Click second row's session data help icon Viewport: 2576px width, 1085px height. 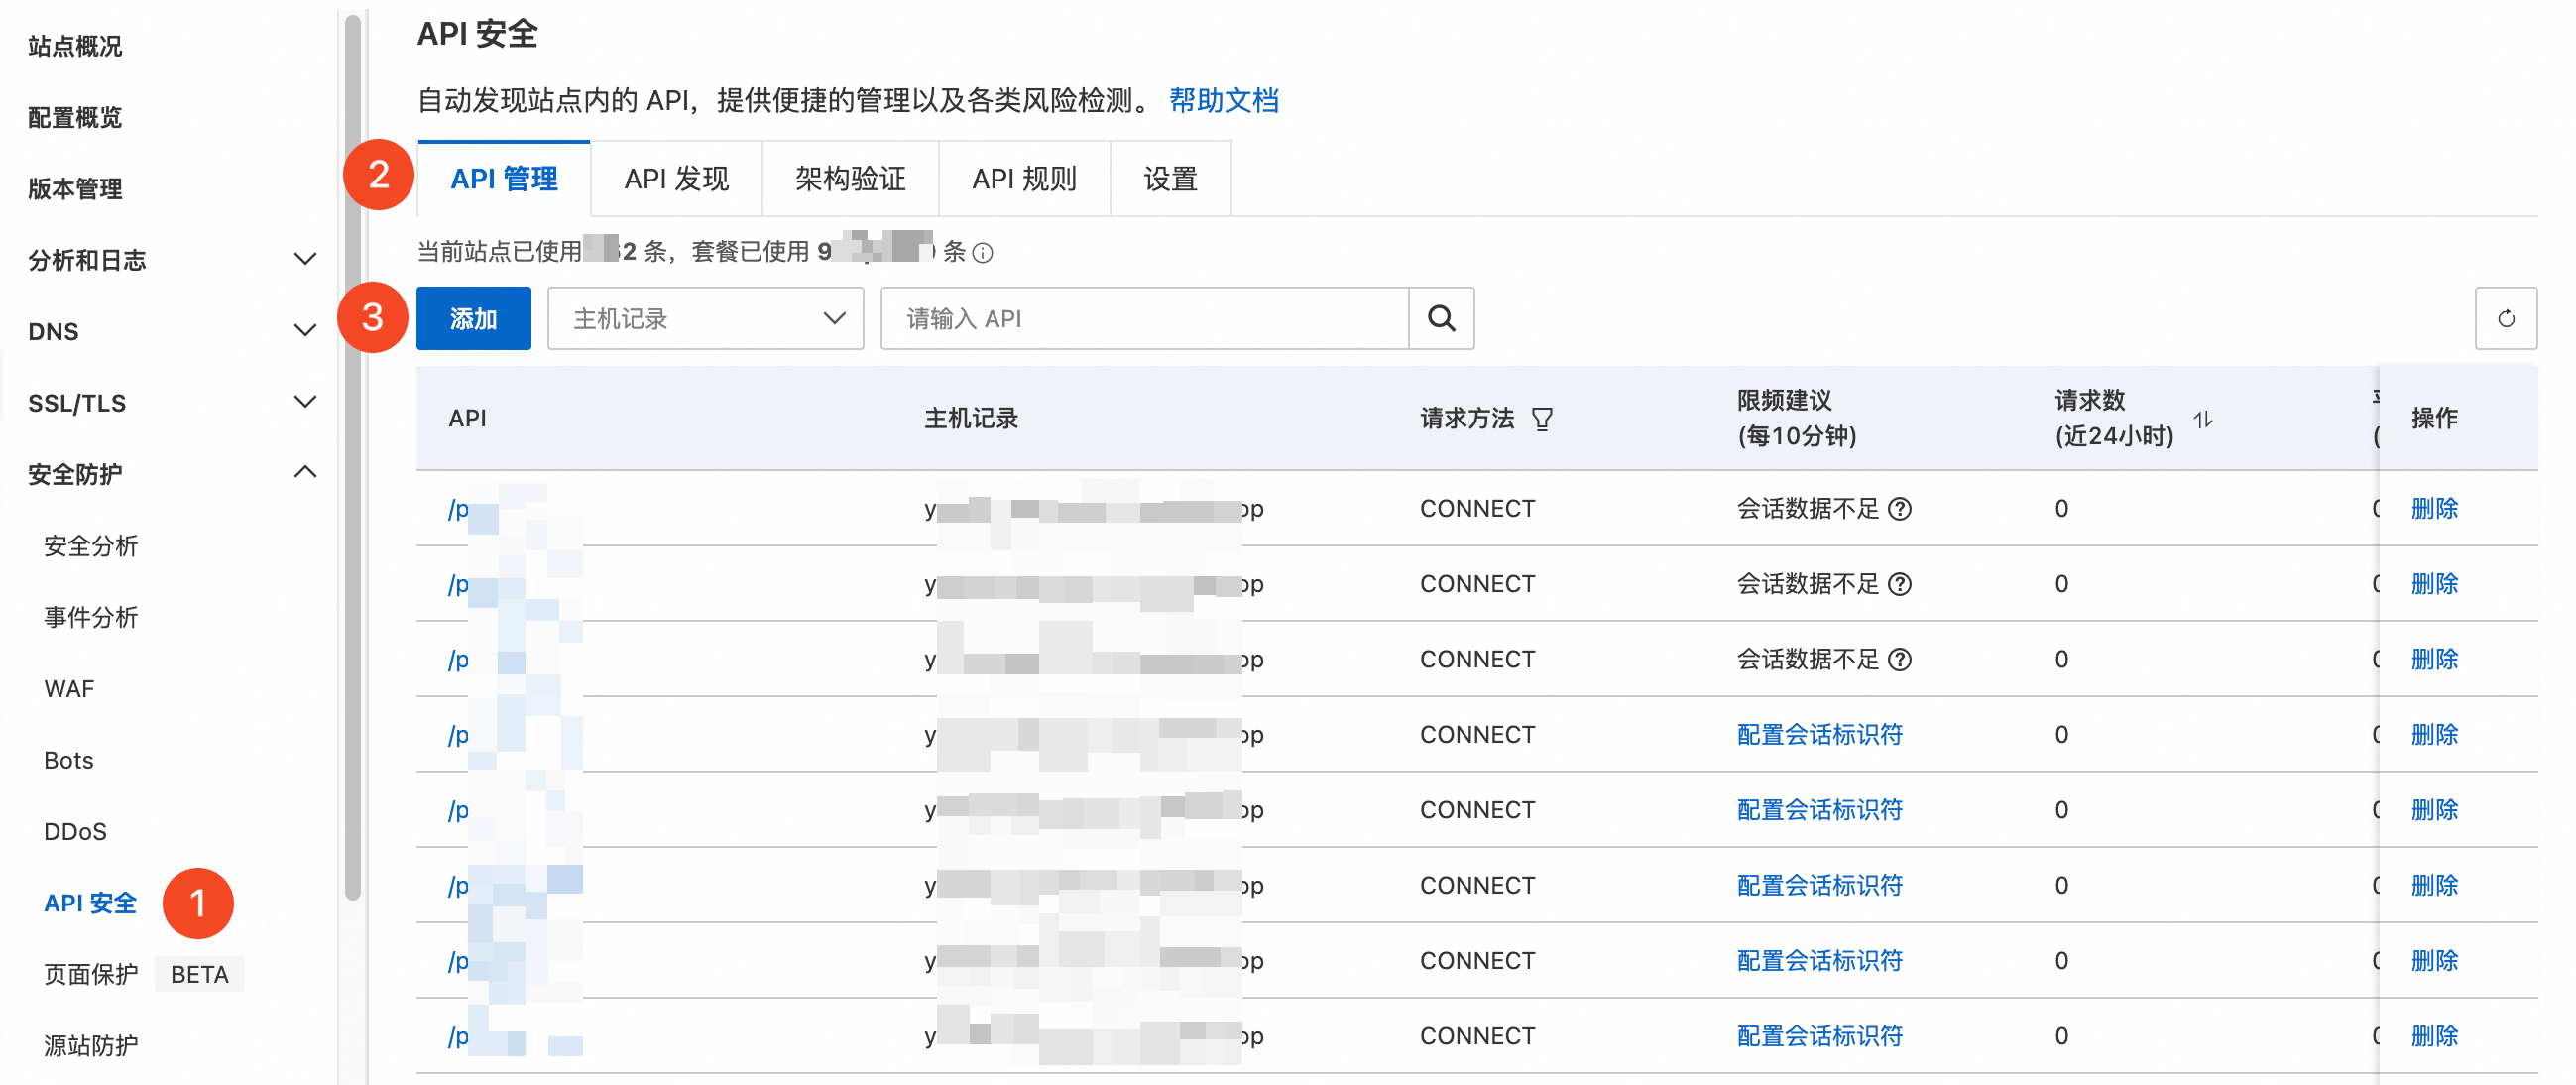(x=1899, y=584)
